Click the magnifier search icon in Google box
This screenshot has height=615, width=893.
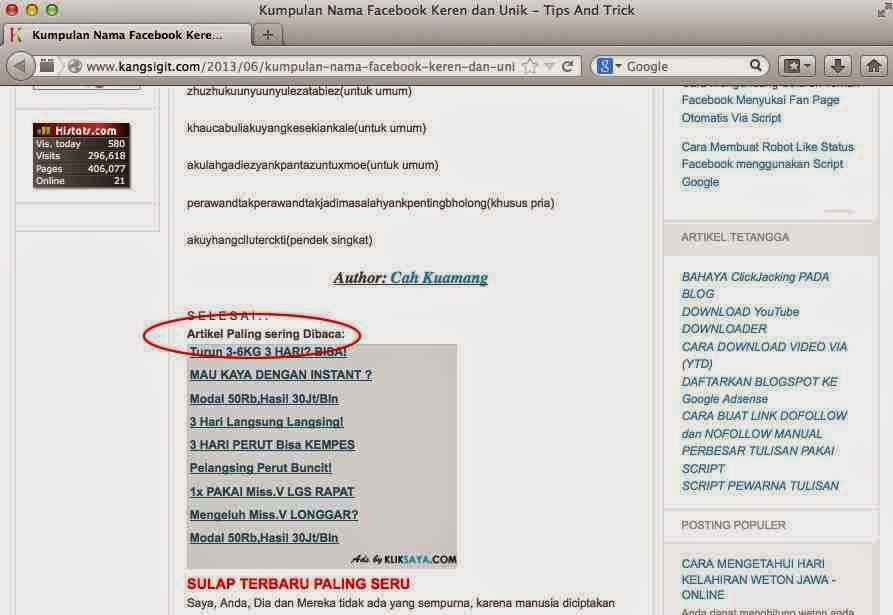click(756, 65)
